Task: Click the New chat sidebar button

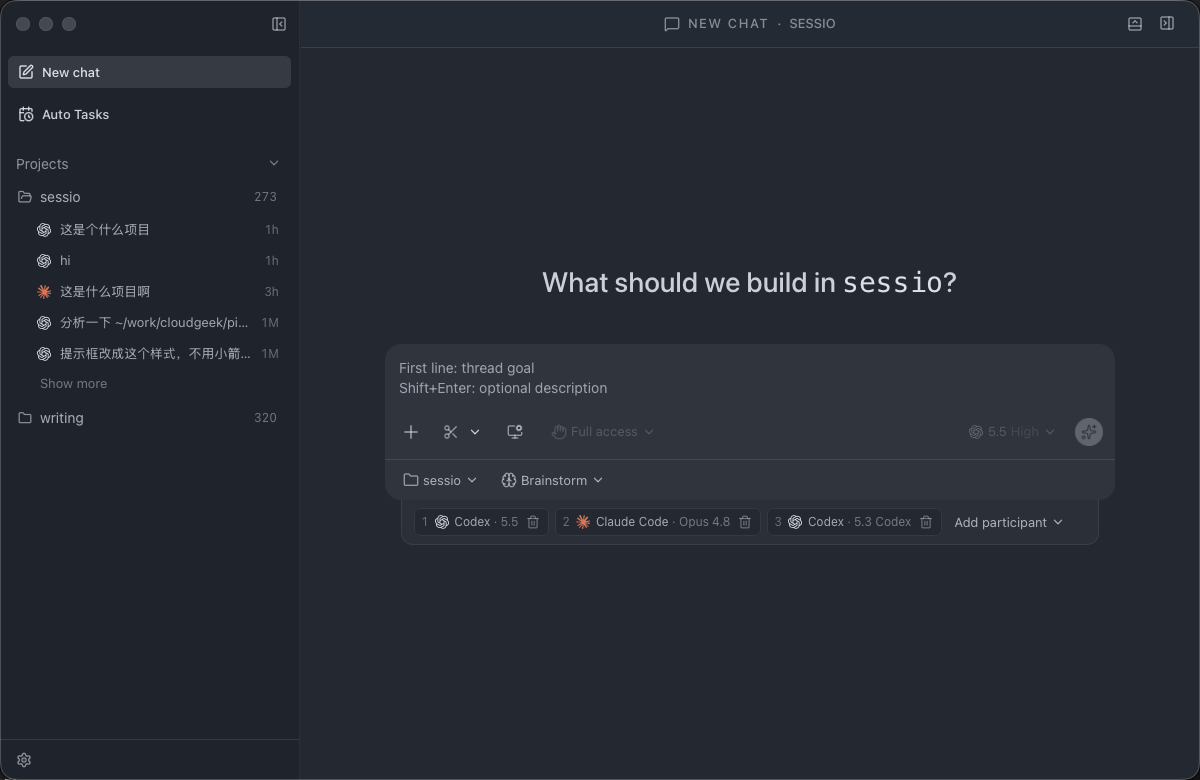Action: 150,72
